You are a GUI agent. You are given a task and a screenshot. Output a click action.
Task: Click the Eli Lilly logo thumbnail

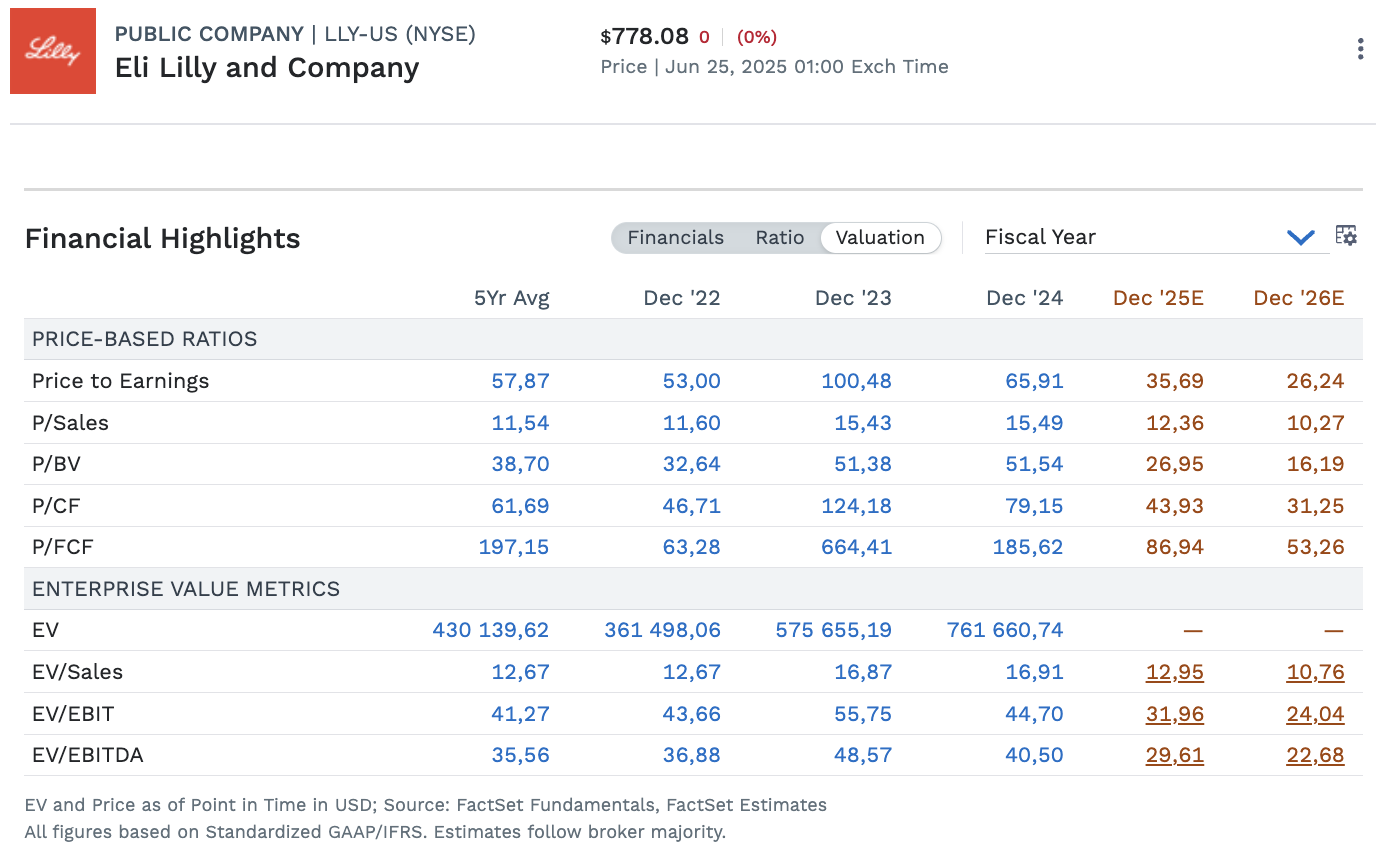coord(53,51)
